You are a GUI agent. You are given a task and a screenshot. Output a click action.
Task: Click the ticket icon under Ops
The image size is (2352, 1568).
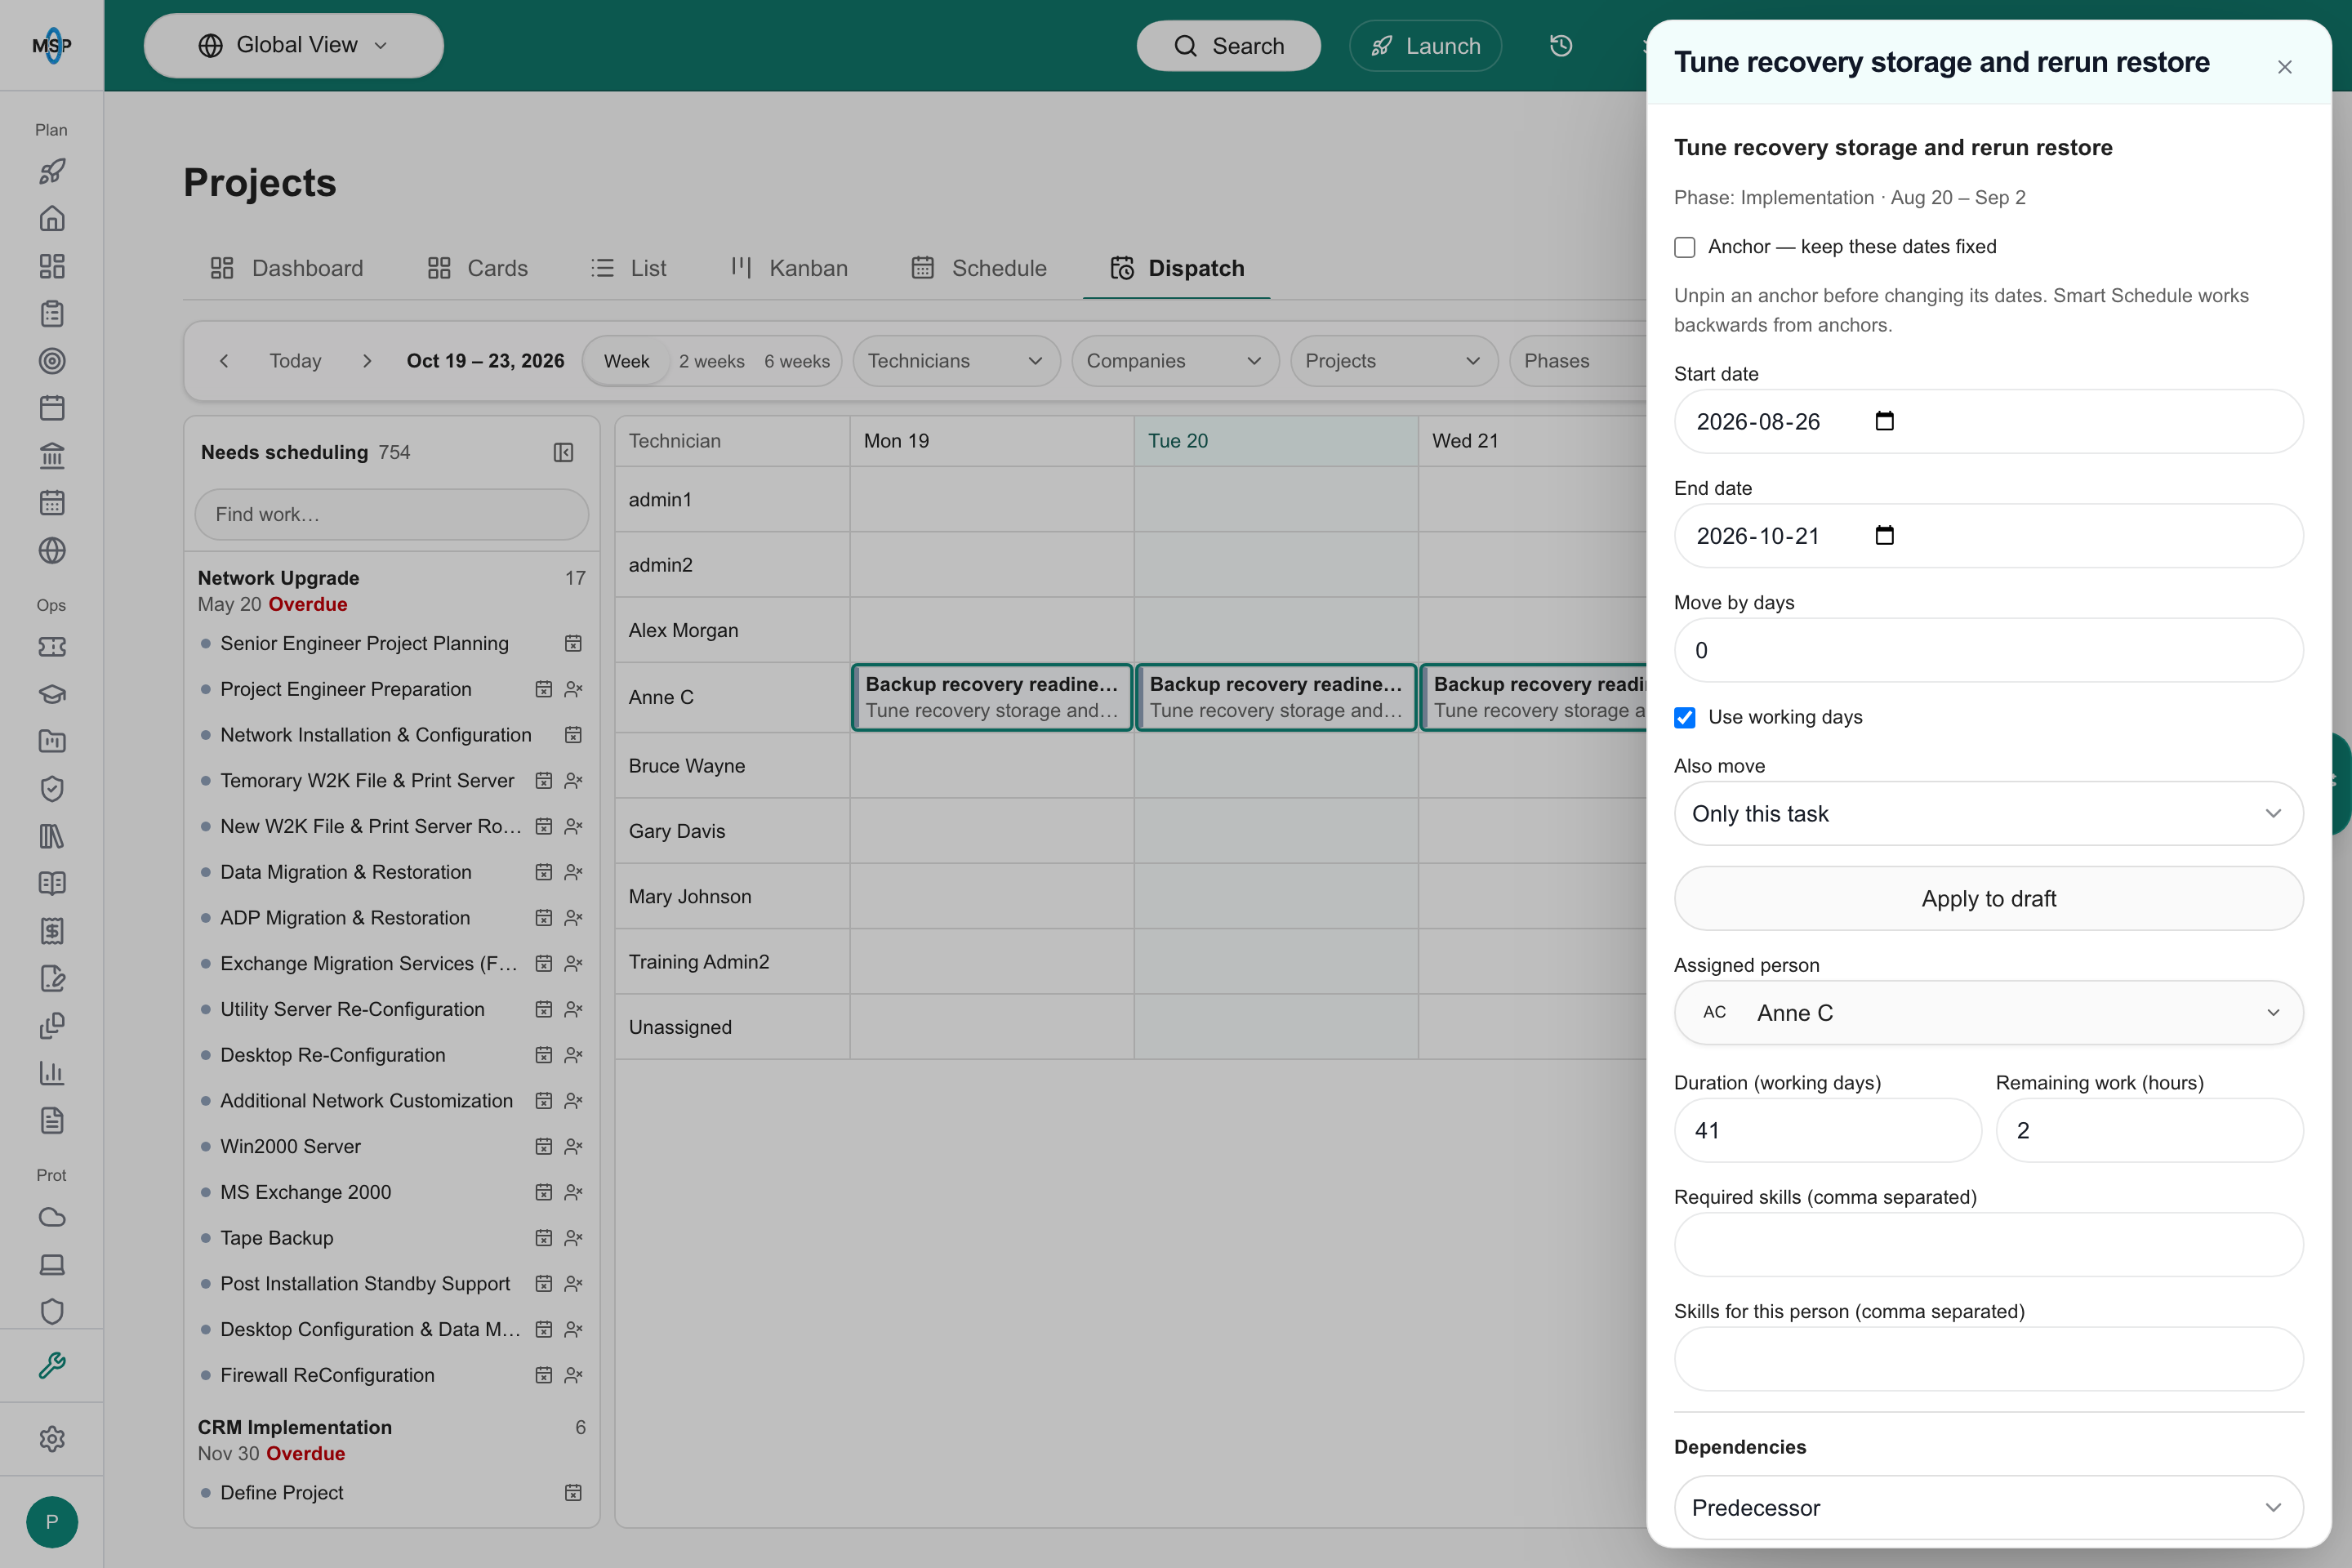(x=52, y=647)
